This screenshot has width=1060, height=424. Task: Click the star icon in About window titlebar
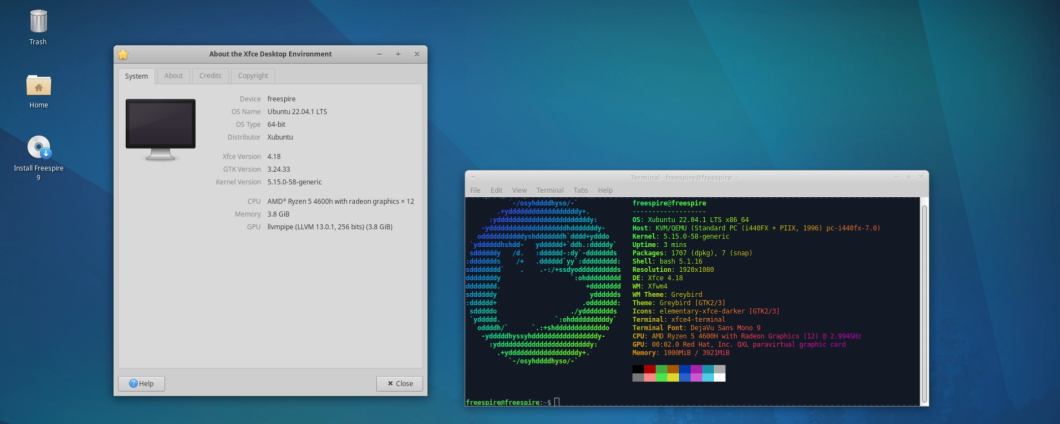coord(123,54)
